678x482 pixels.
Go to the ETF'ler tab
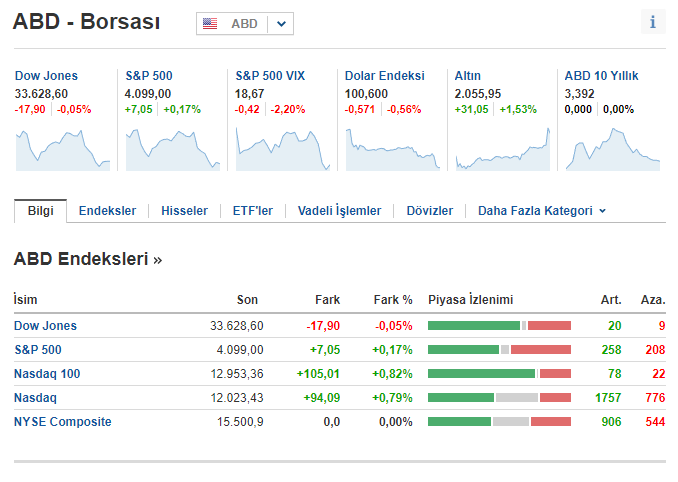pyautogui.click(x=252, y=211)
